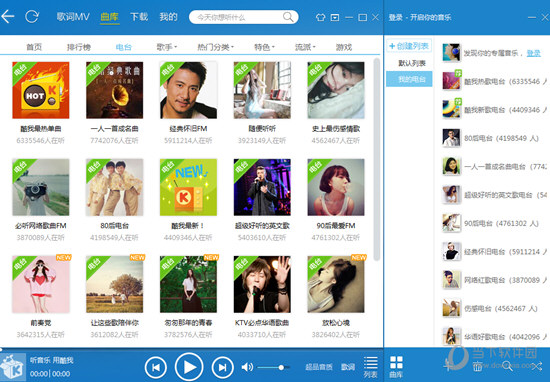Open the 随便听听 radio cover
This screenshot has height=382, width=550.
point(262,90)
